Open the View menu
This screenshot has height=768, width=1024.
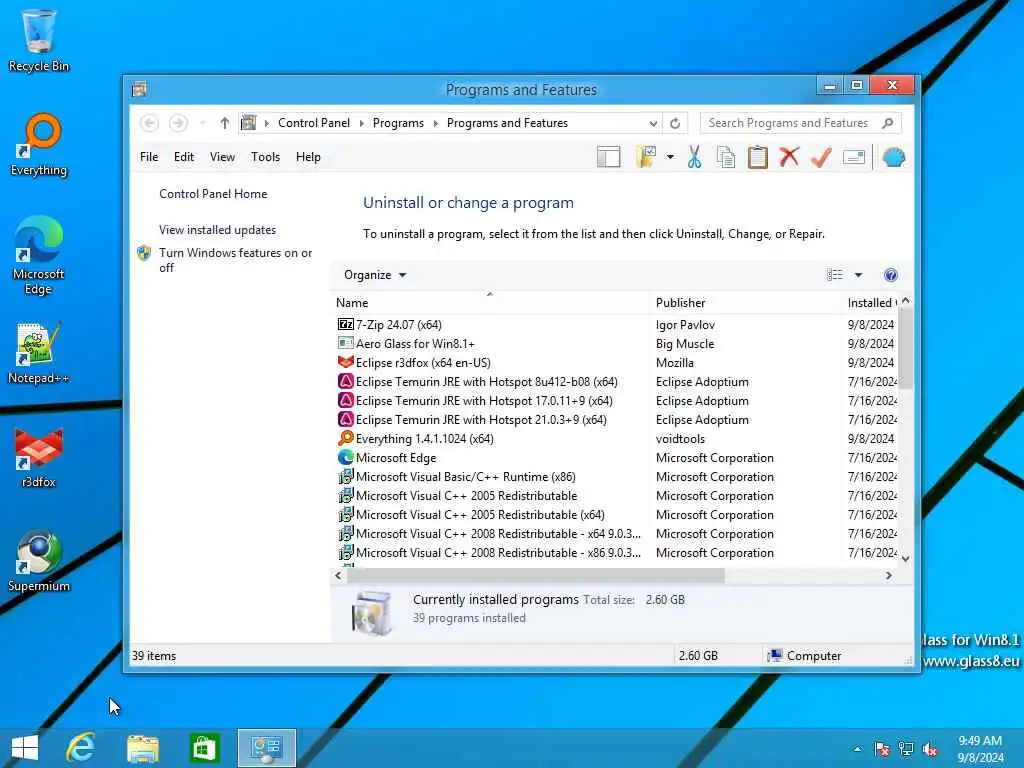pos(222,157)
